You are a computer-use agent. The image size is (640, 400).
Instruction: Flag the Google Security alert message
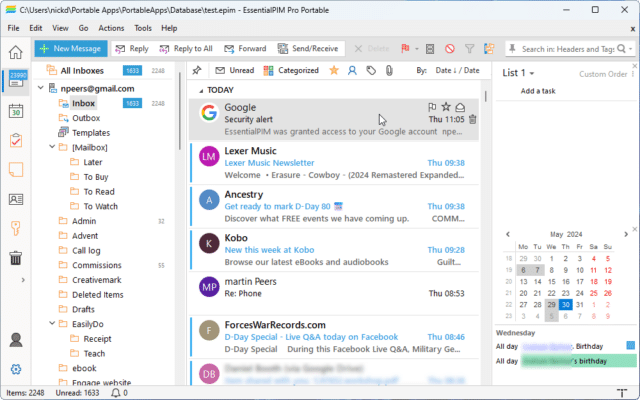pos(432,107)
